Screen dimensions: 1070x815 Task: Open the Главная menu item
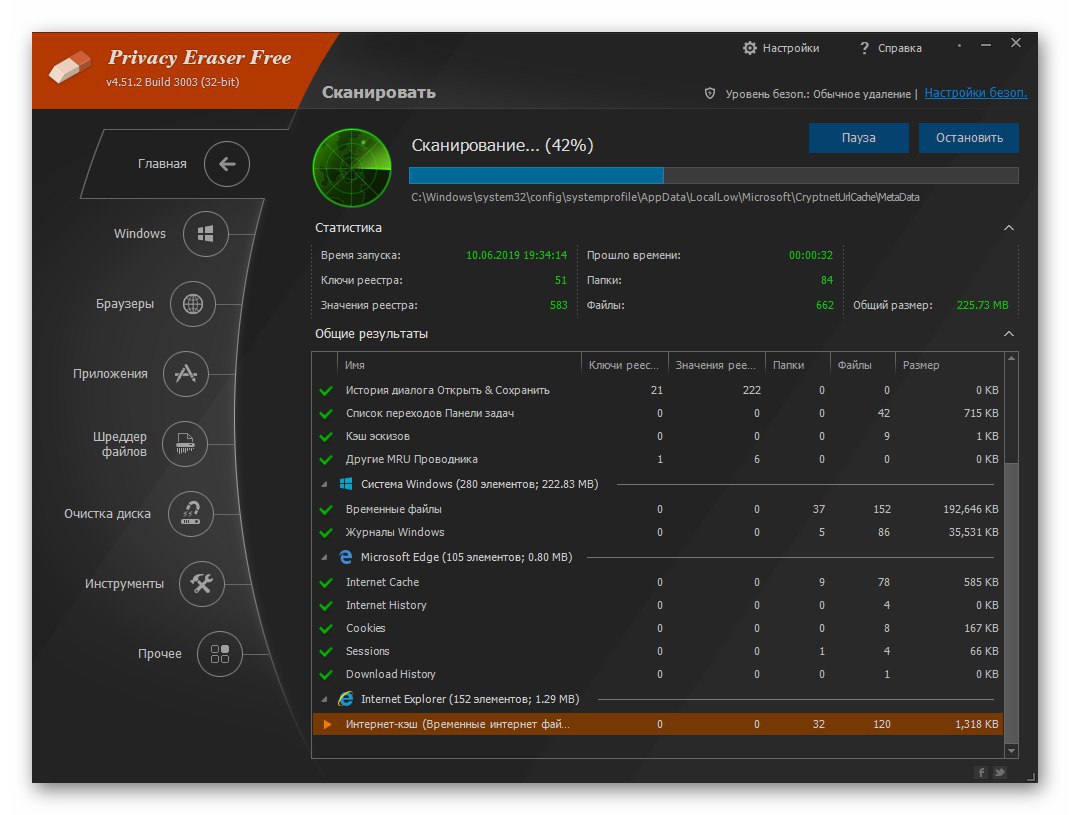pyautogui.click(x=162, y=164)
